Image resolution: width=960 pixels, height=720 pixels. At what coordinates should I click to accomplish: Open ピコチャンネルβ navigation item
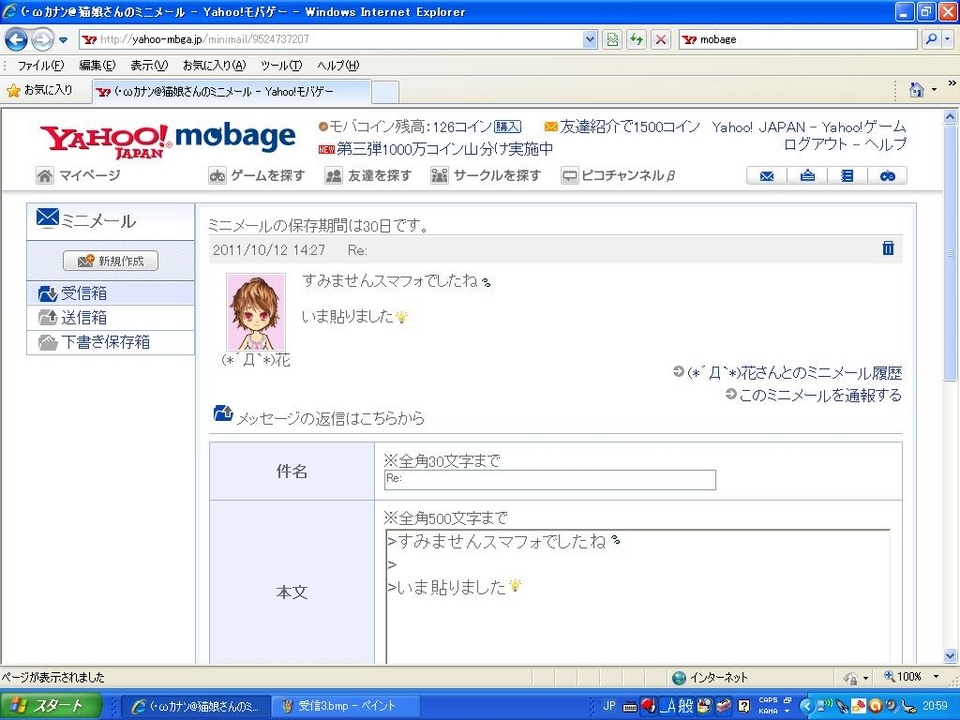pyautogui.click(x=618, y=176)
